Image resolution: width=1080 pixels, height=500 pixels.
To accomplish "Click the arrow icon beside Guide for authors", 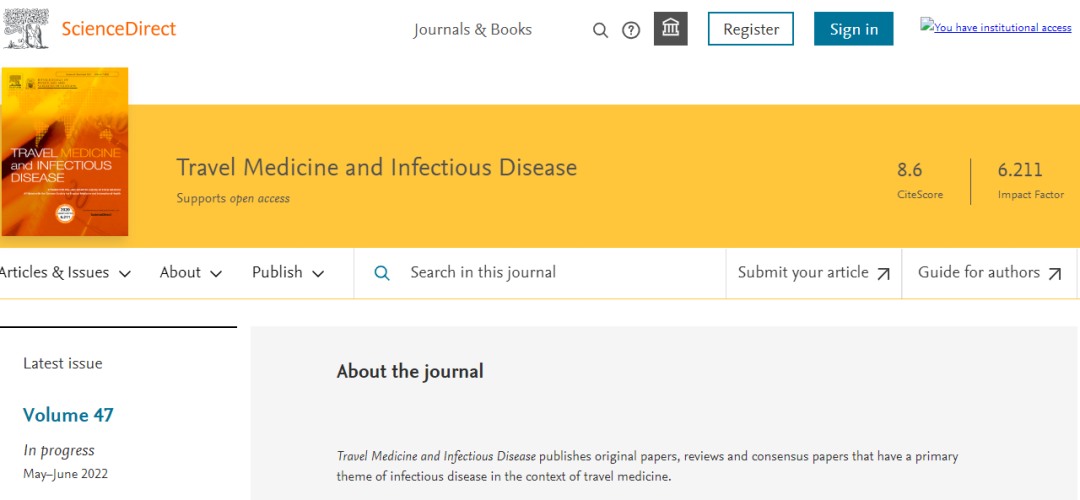I will point(1055,274).
